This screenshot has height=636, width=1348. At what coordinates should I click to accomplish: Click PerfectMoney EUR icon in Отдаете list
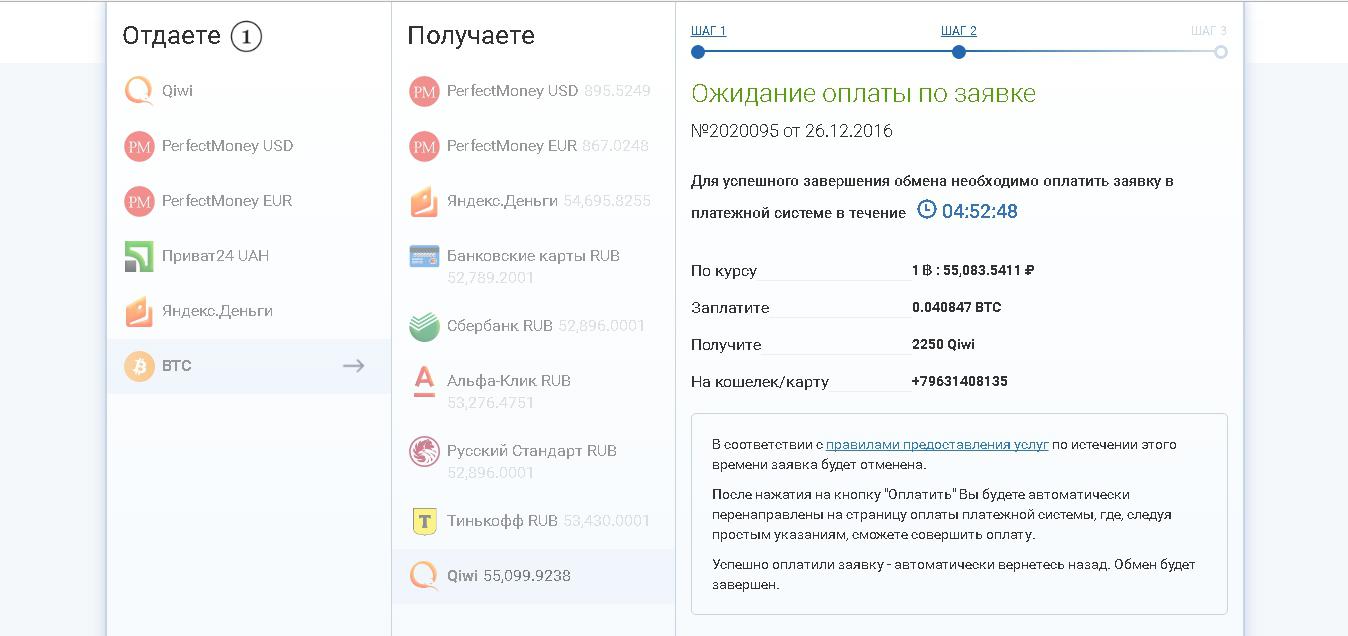[x=139, y=201]
